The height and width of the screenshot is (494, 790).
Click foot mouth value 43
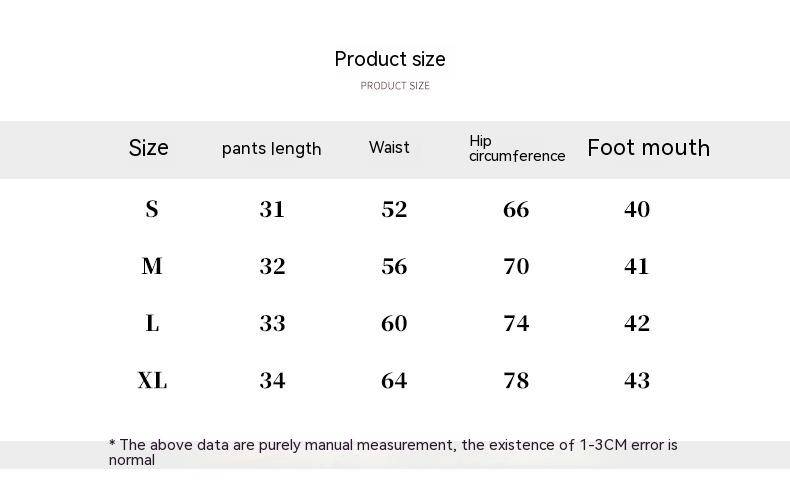(x=637, y=380)
